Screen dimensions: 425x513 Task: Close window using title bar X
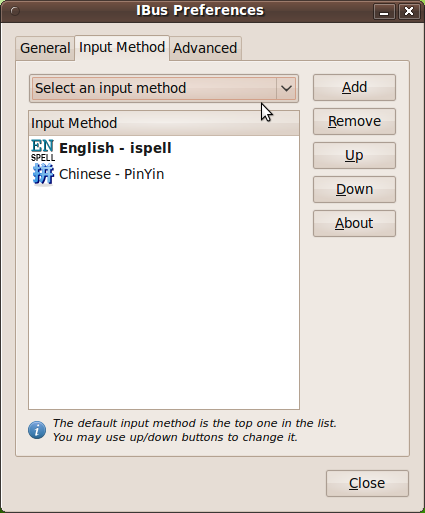(409, 12)
